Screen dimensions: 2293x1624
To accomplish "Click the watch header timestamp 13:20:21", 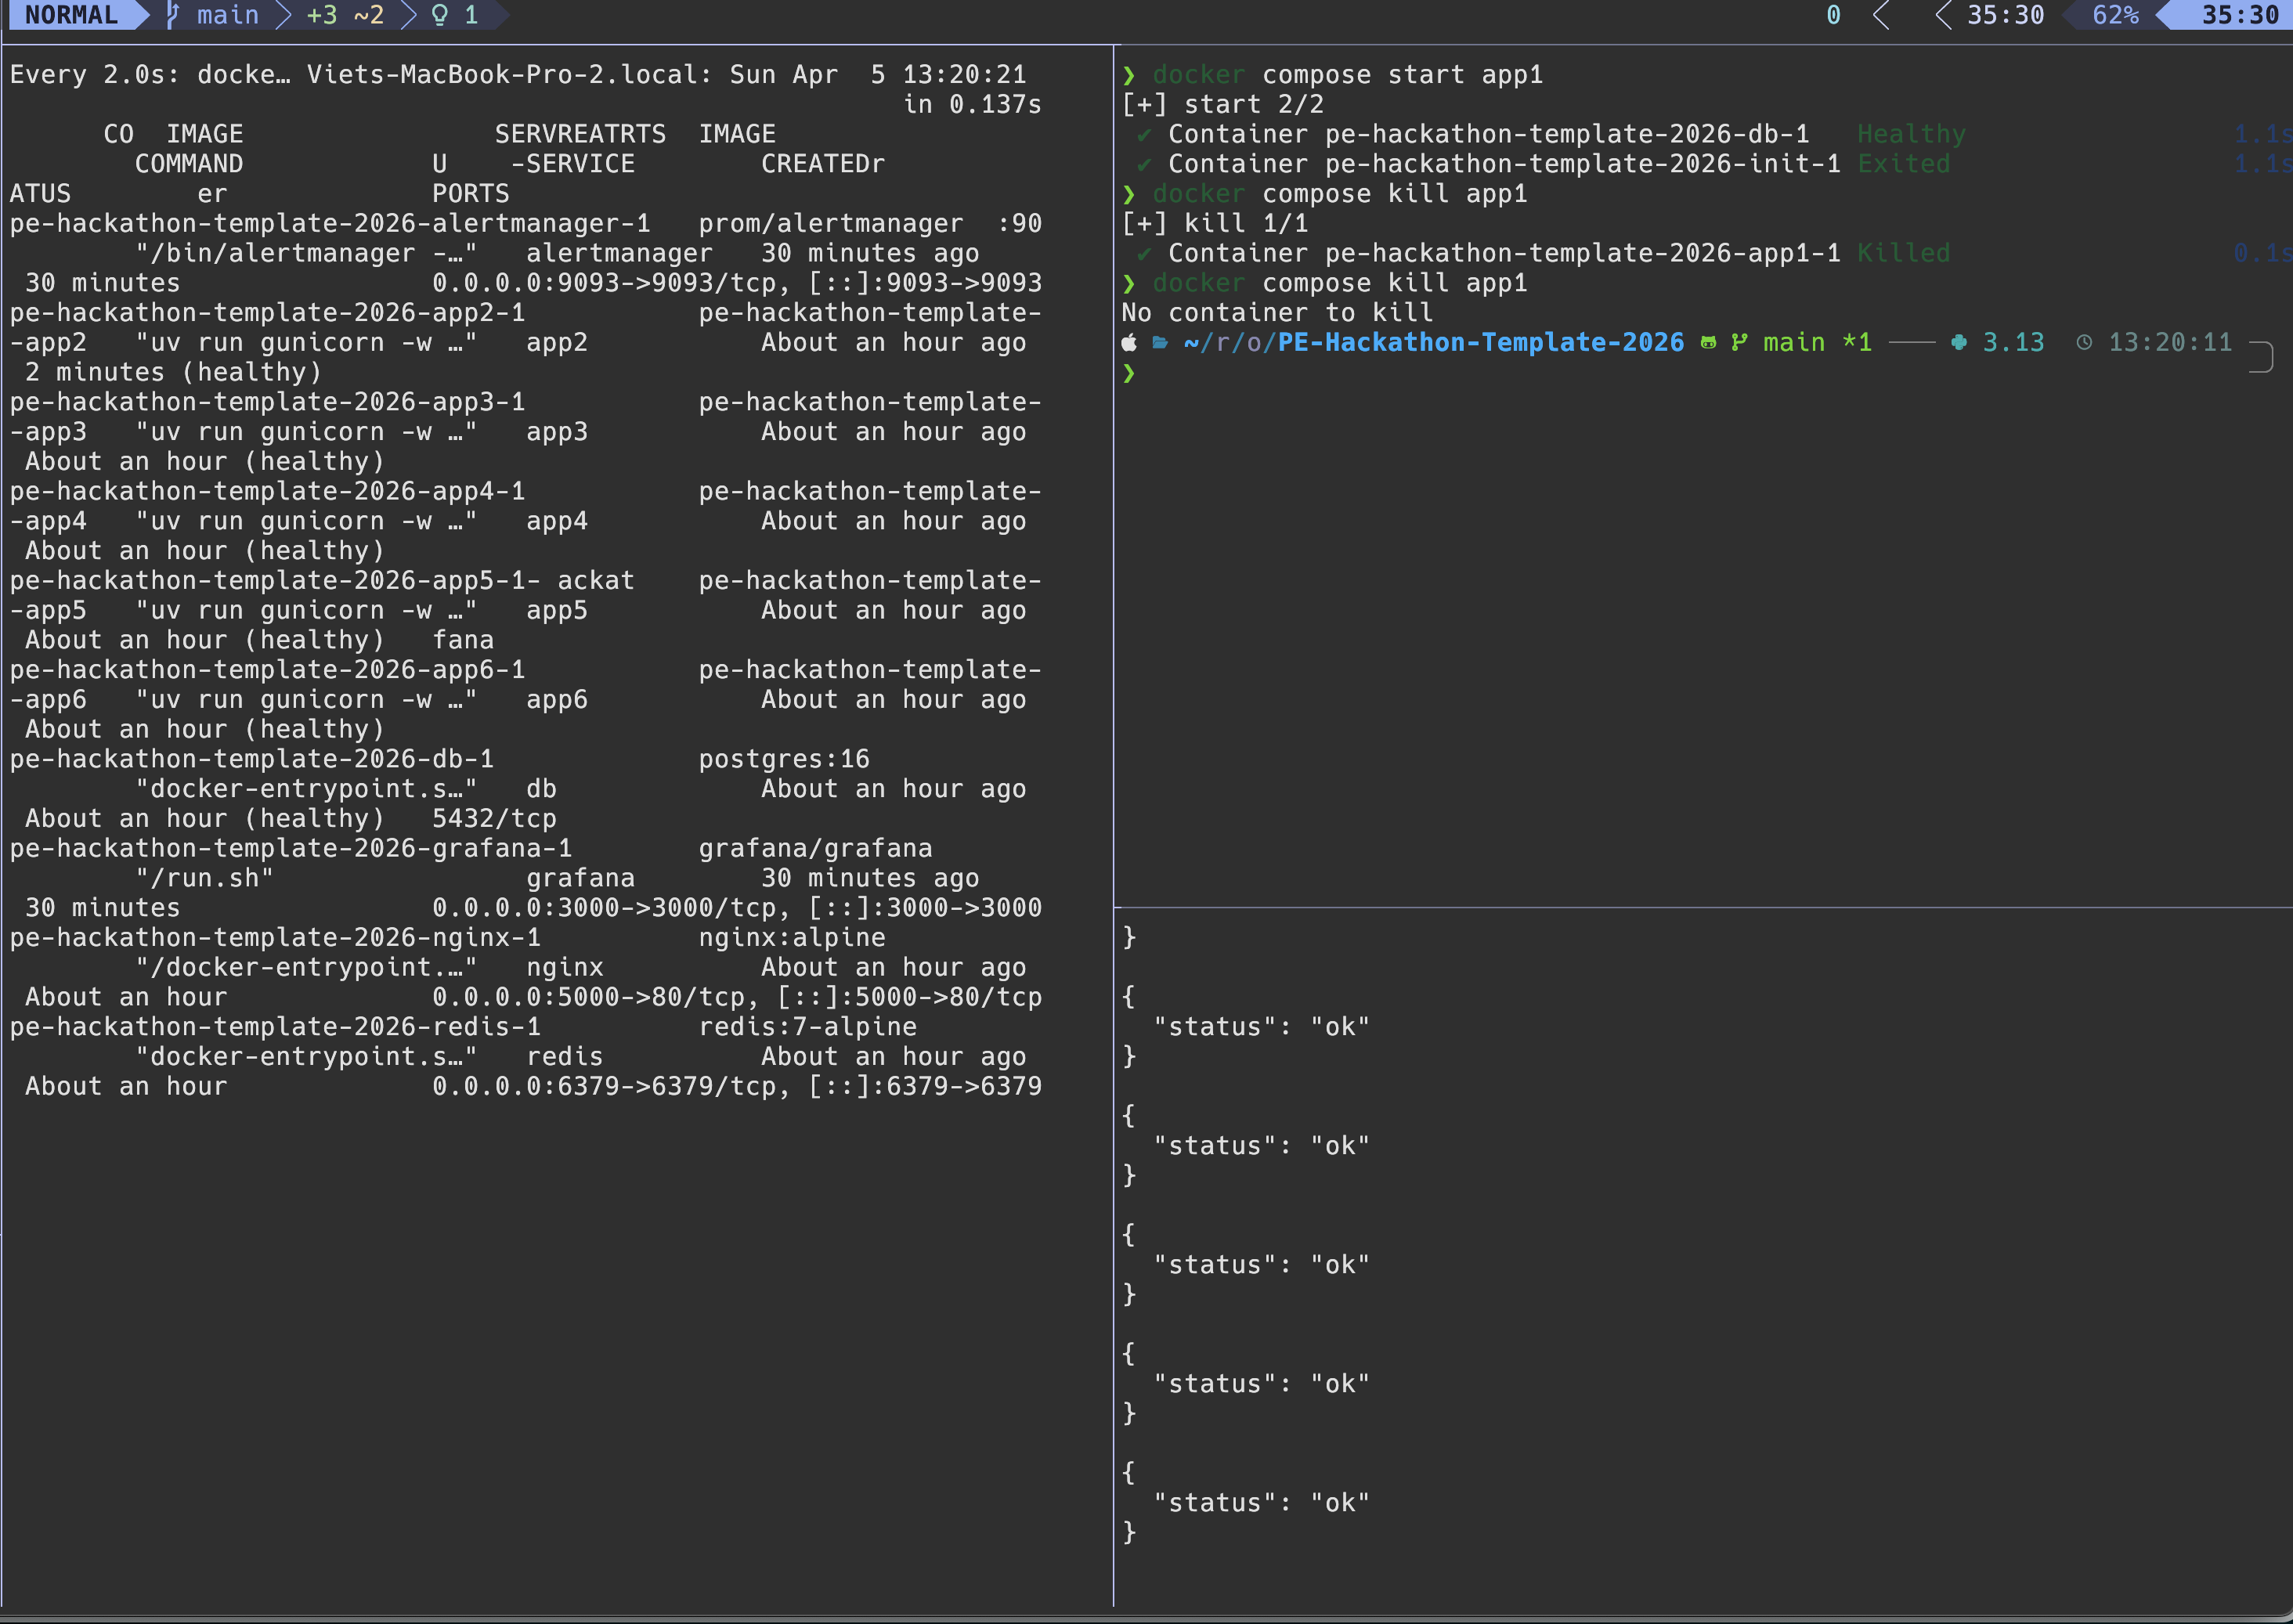I will tap(964, 75).
